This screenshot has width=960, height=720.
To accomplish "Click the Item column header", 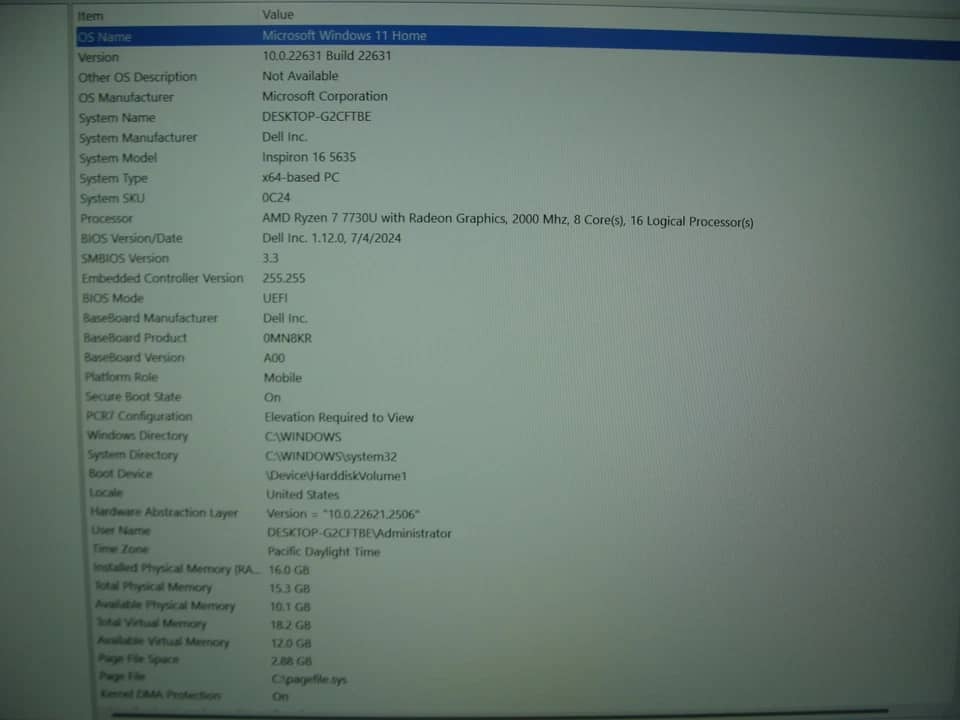I will point(91,16).
